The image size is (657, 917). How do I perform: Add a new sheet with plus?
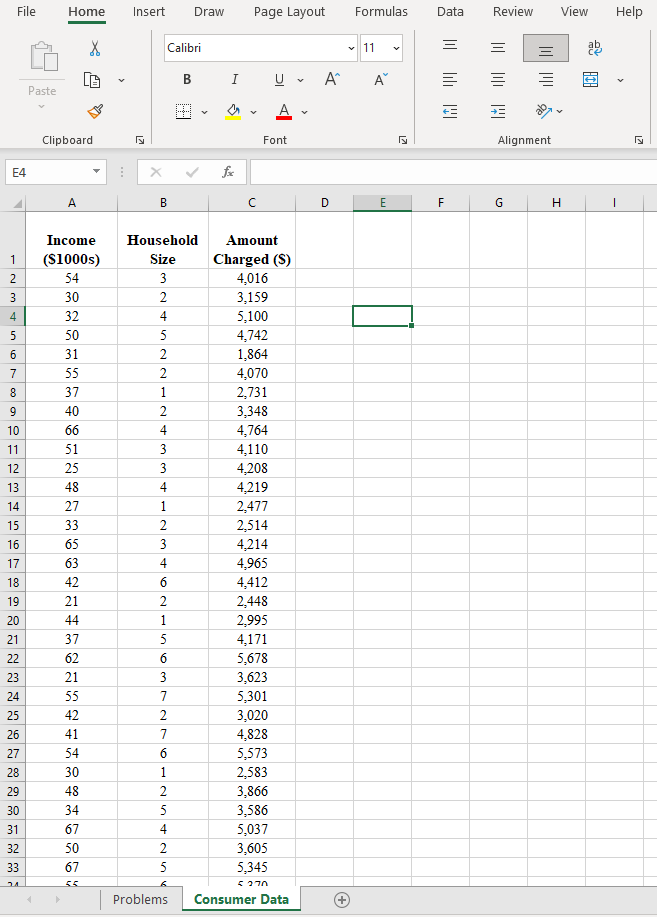point(342,899)
